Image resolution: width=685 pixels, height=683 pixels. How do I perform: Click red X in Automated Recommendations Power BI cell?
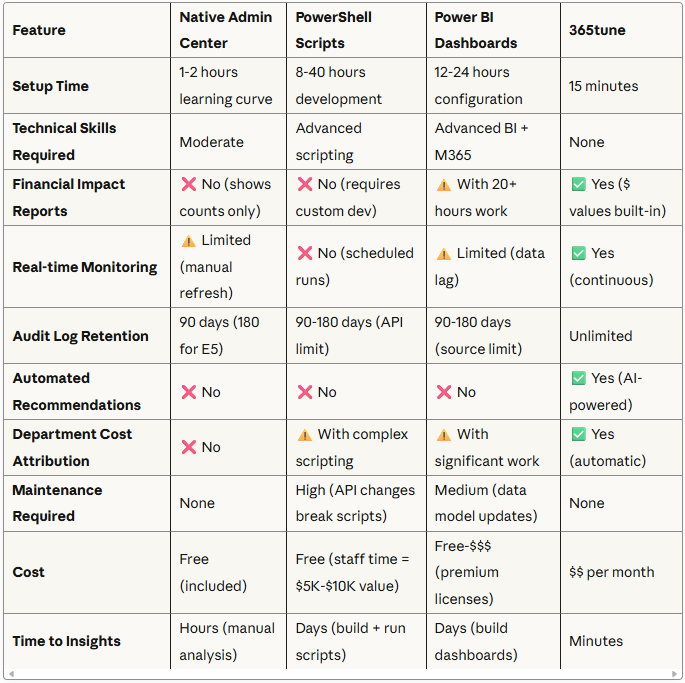coord(443,392)
